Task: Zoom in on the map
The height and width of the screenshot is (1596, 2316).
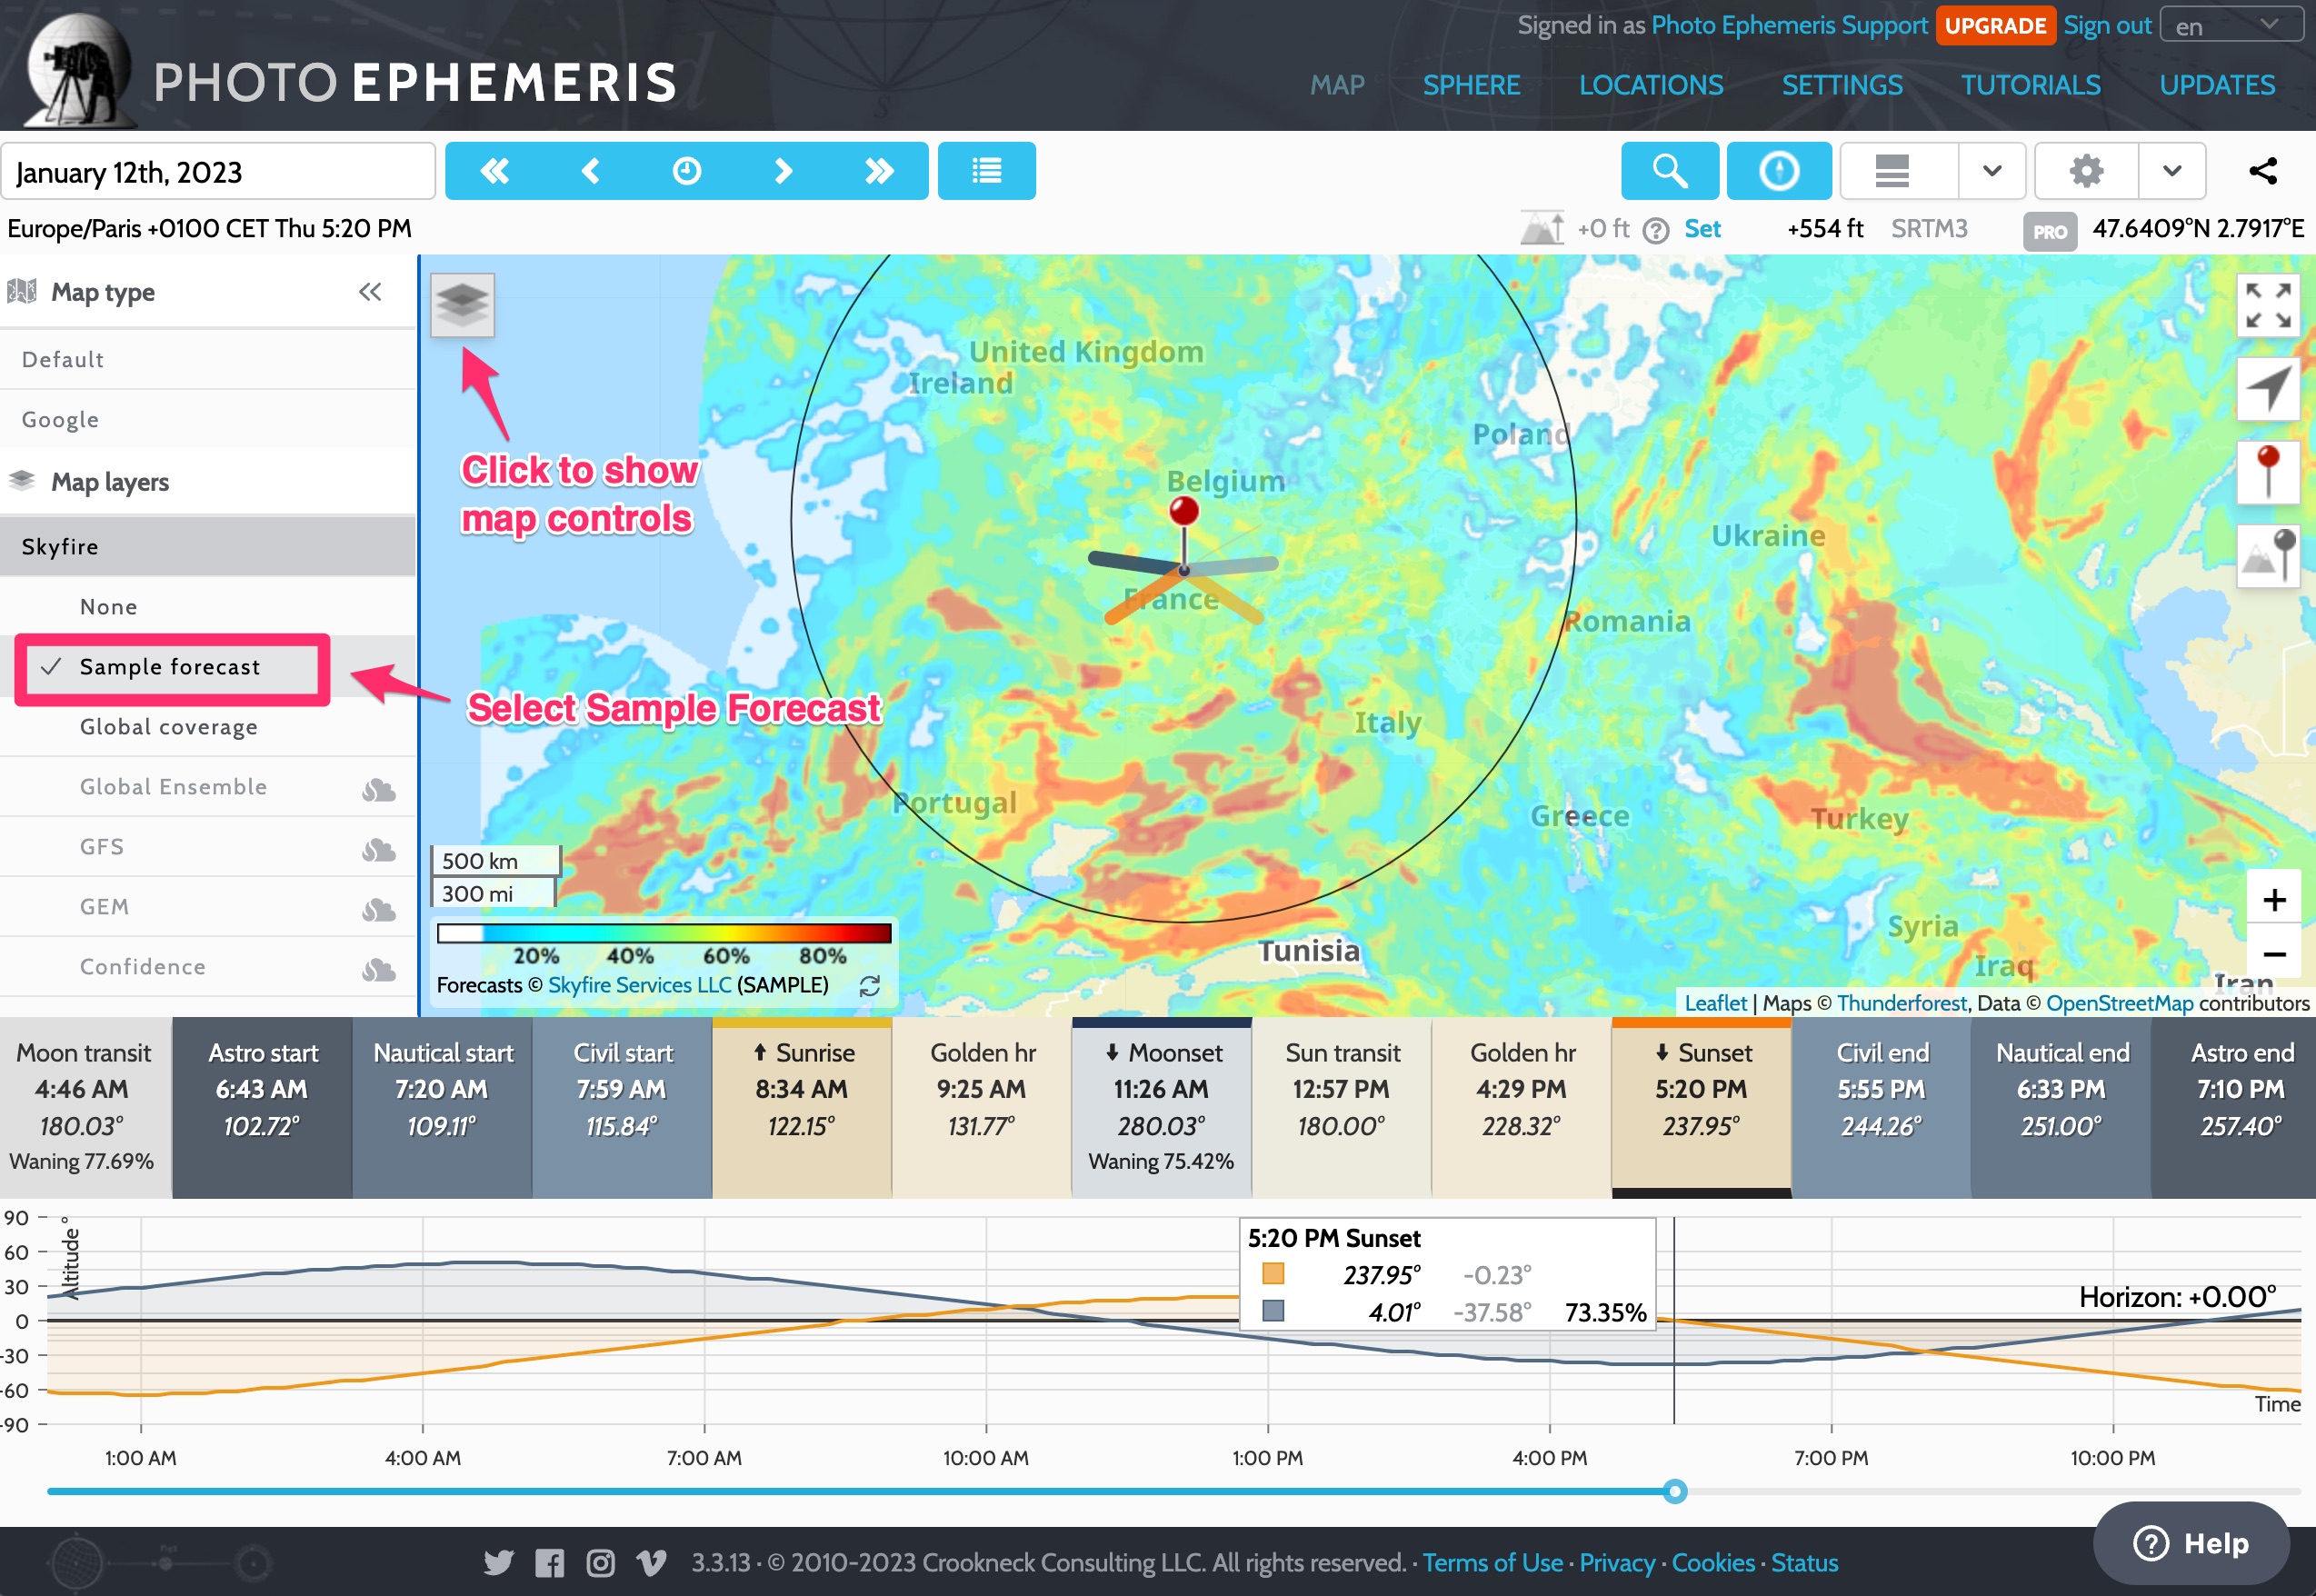Action: pyautogui.click(x=2274, y=899)
